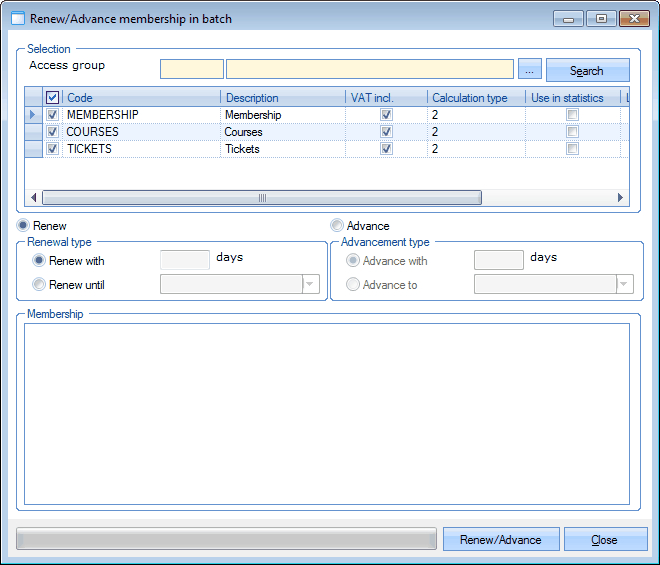Enable Use in statistics for TICKETS

coord(572,149)
